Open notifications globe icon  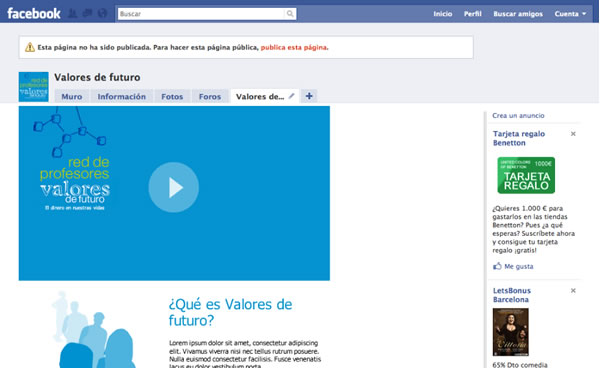tap(102, 13)
